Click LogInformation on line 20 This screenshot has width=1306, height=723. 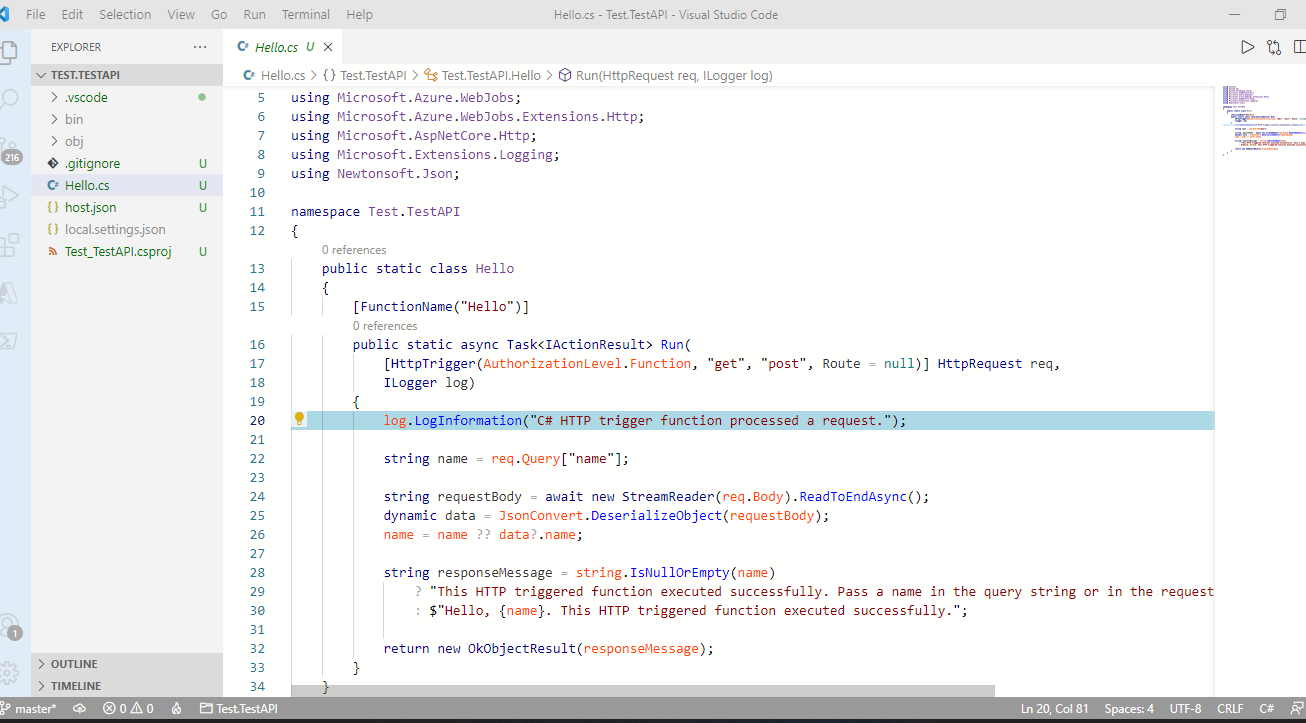click(468, 420)
